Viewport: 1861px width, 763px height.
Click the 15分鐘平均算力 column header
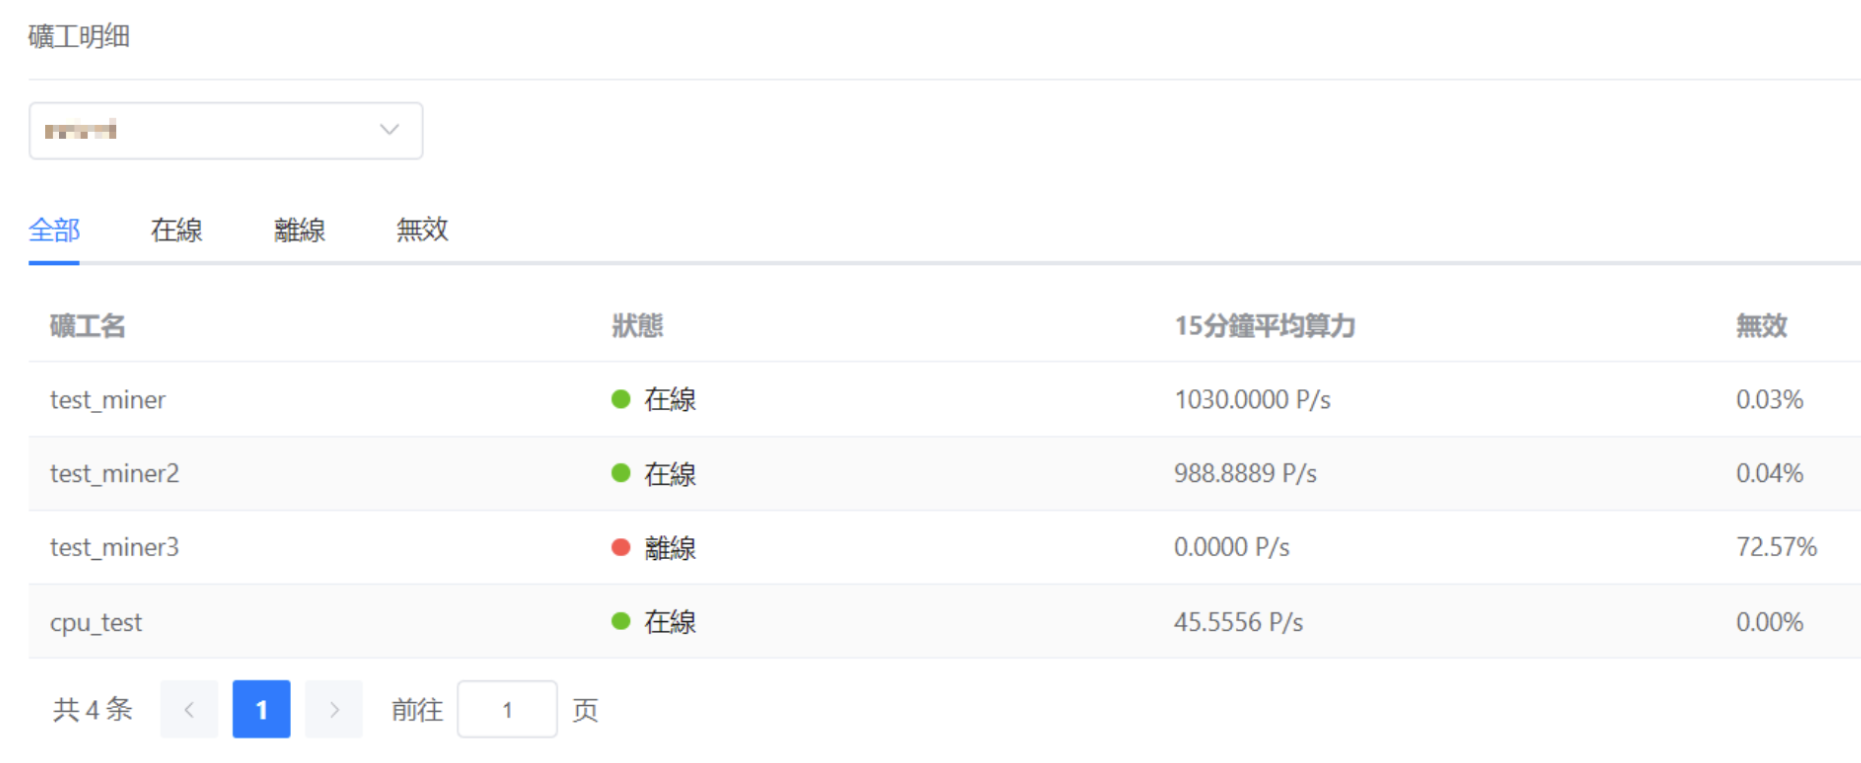point(1264,326)
